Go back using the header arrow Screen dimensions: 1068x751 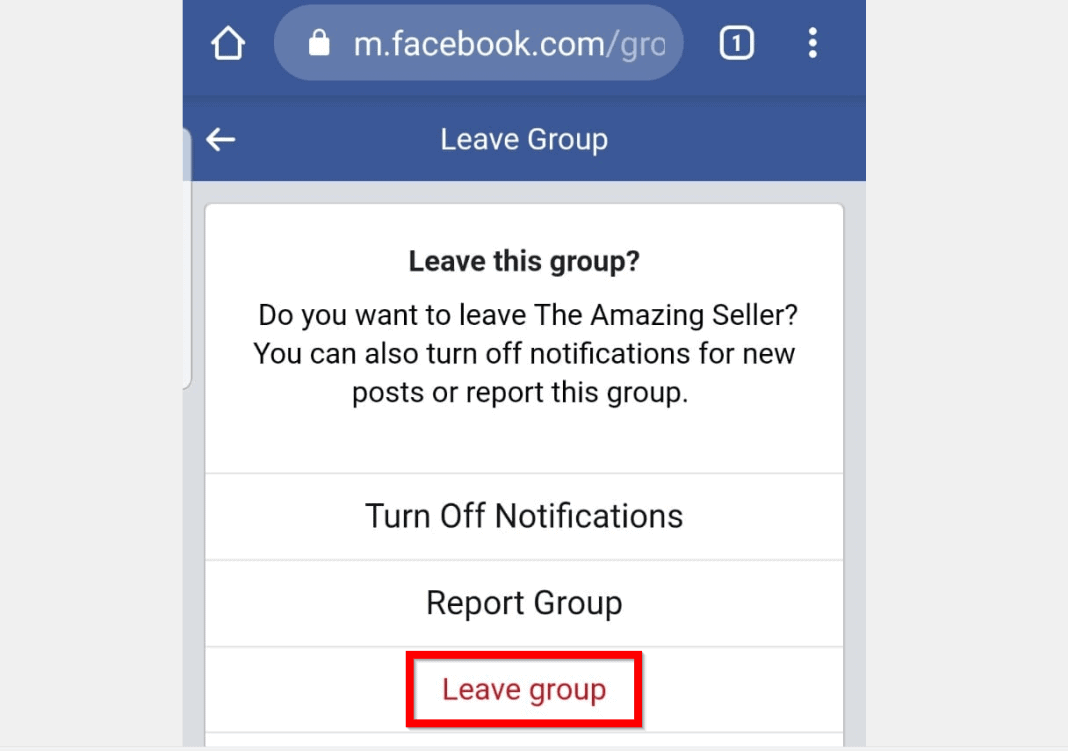point(221,140)
